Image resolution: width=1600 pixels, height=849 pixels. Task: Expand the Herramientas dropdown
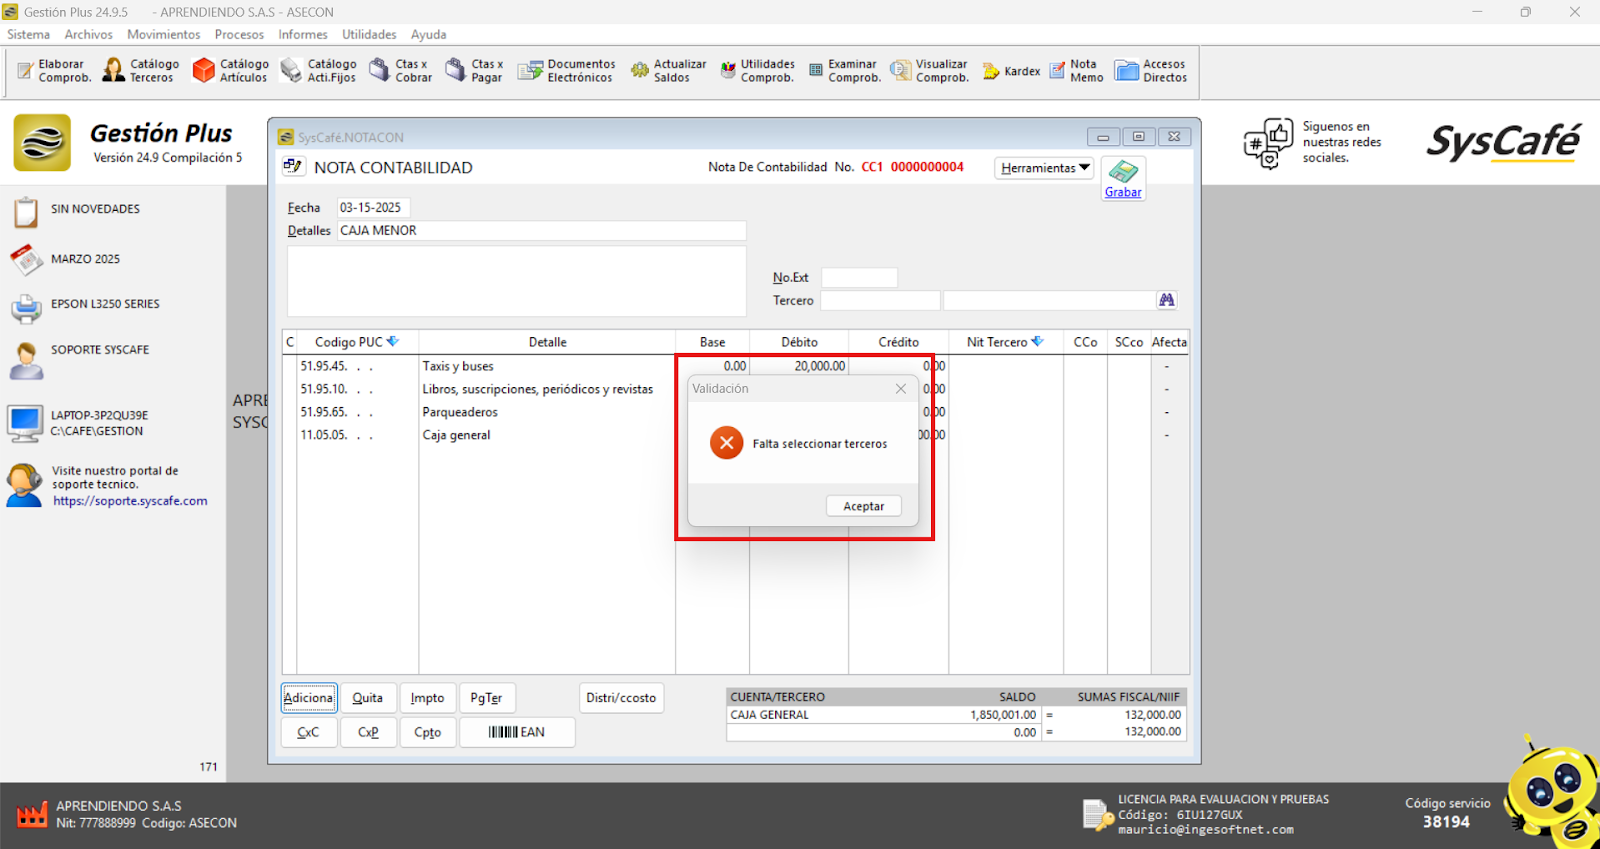[1044, 168]
